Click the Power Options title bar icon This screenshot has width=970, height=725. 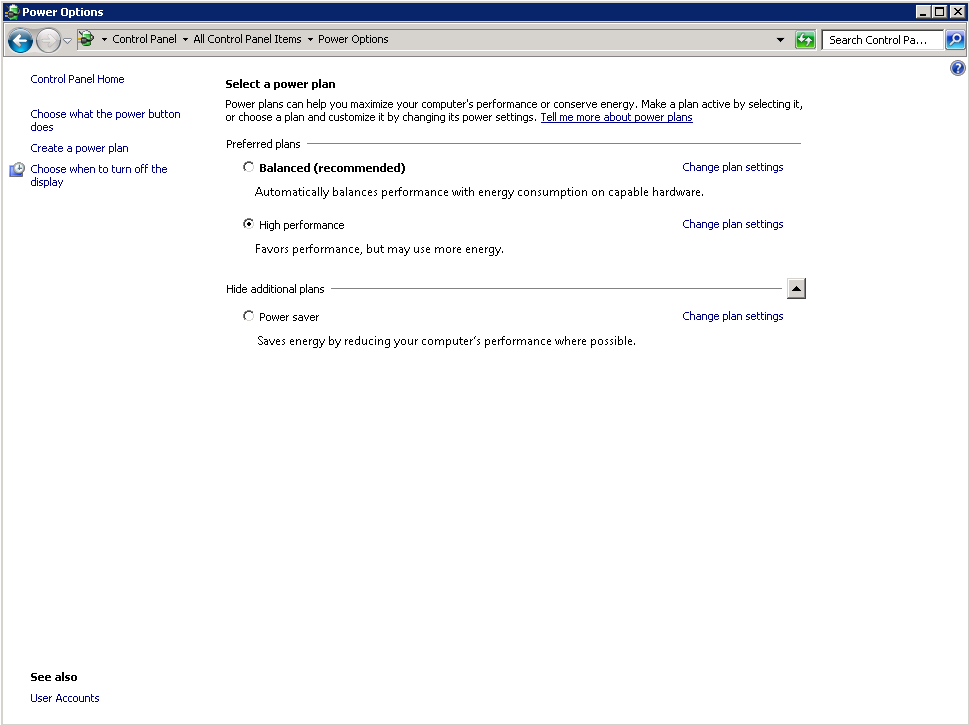tap(11, 12)
